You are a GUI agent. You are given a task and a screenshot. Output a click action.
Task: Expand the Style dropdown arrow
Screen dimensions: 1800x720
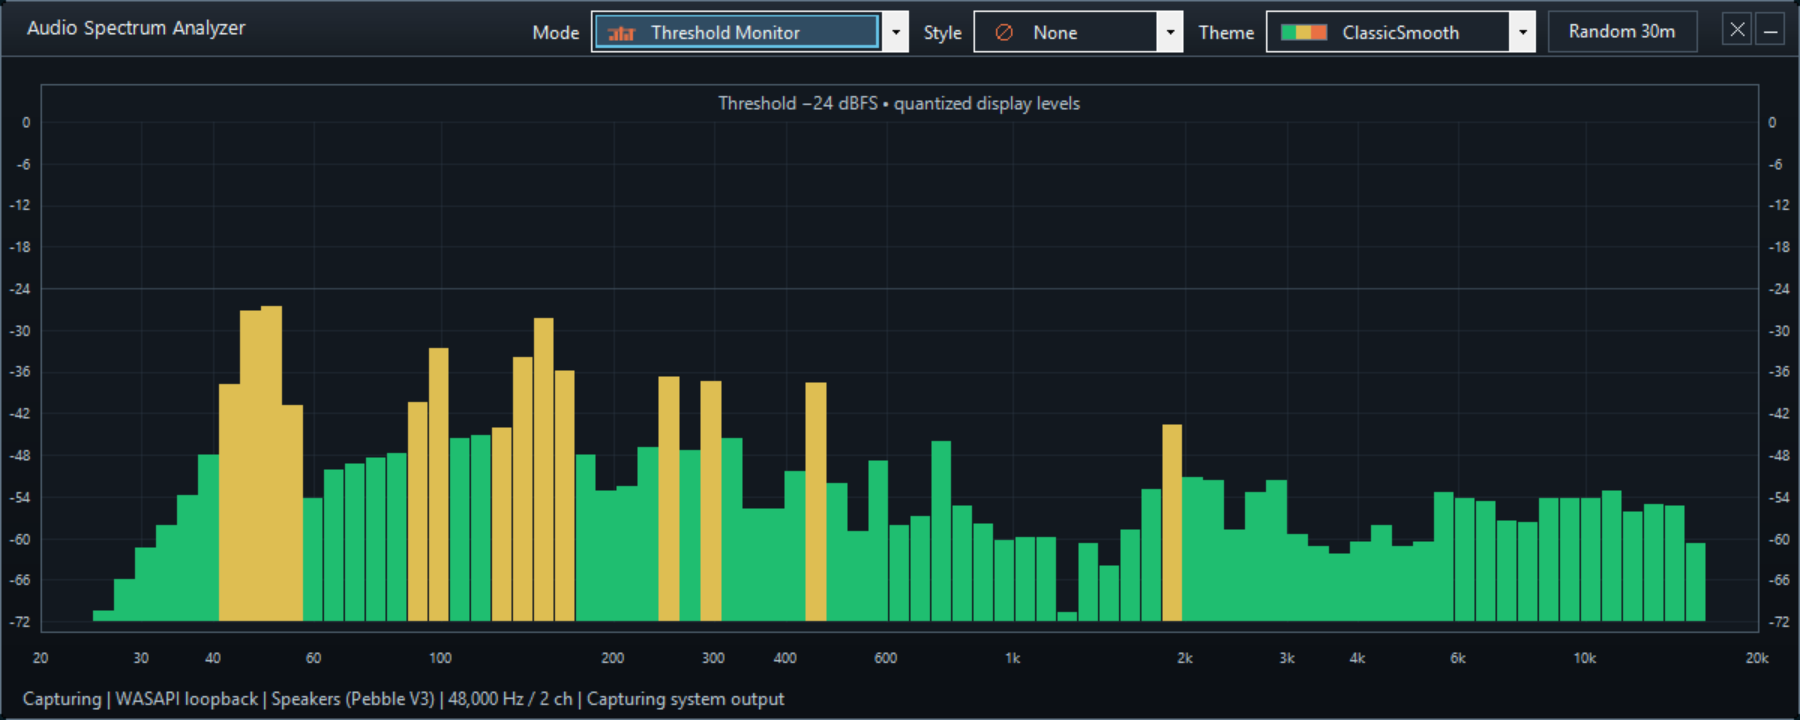[x=1170, y=32]
